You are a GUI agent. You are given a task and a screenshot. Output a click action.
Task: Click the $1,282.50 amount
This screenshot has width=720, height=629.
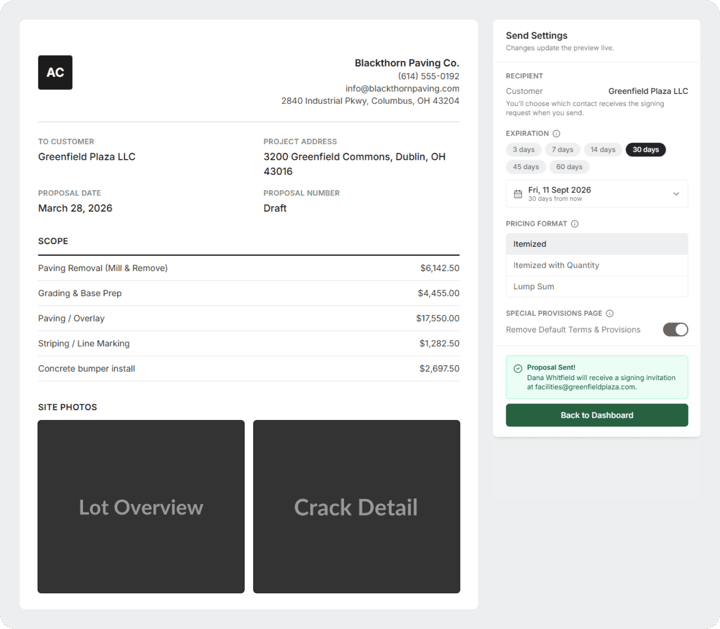click(x=439, y=343)
